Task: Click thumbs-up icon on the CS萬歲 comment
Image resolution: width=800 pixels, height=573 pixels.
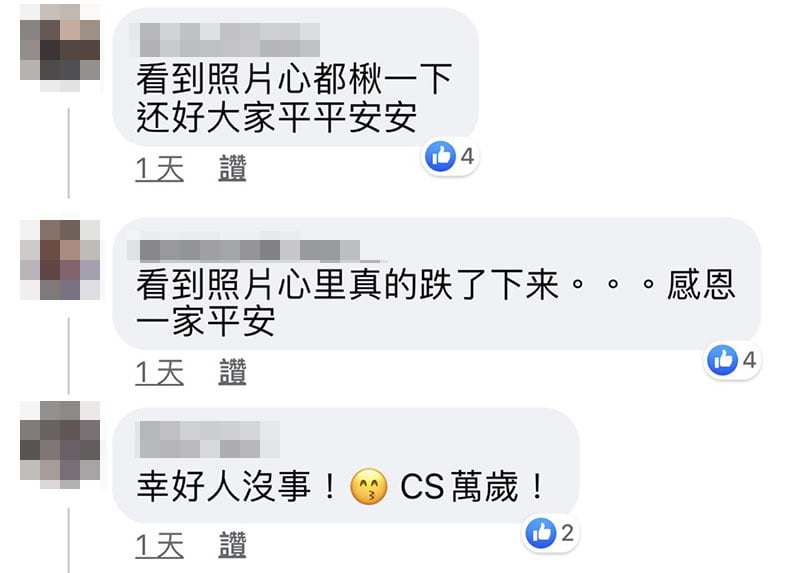Action: tap(541, 533)
